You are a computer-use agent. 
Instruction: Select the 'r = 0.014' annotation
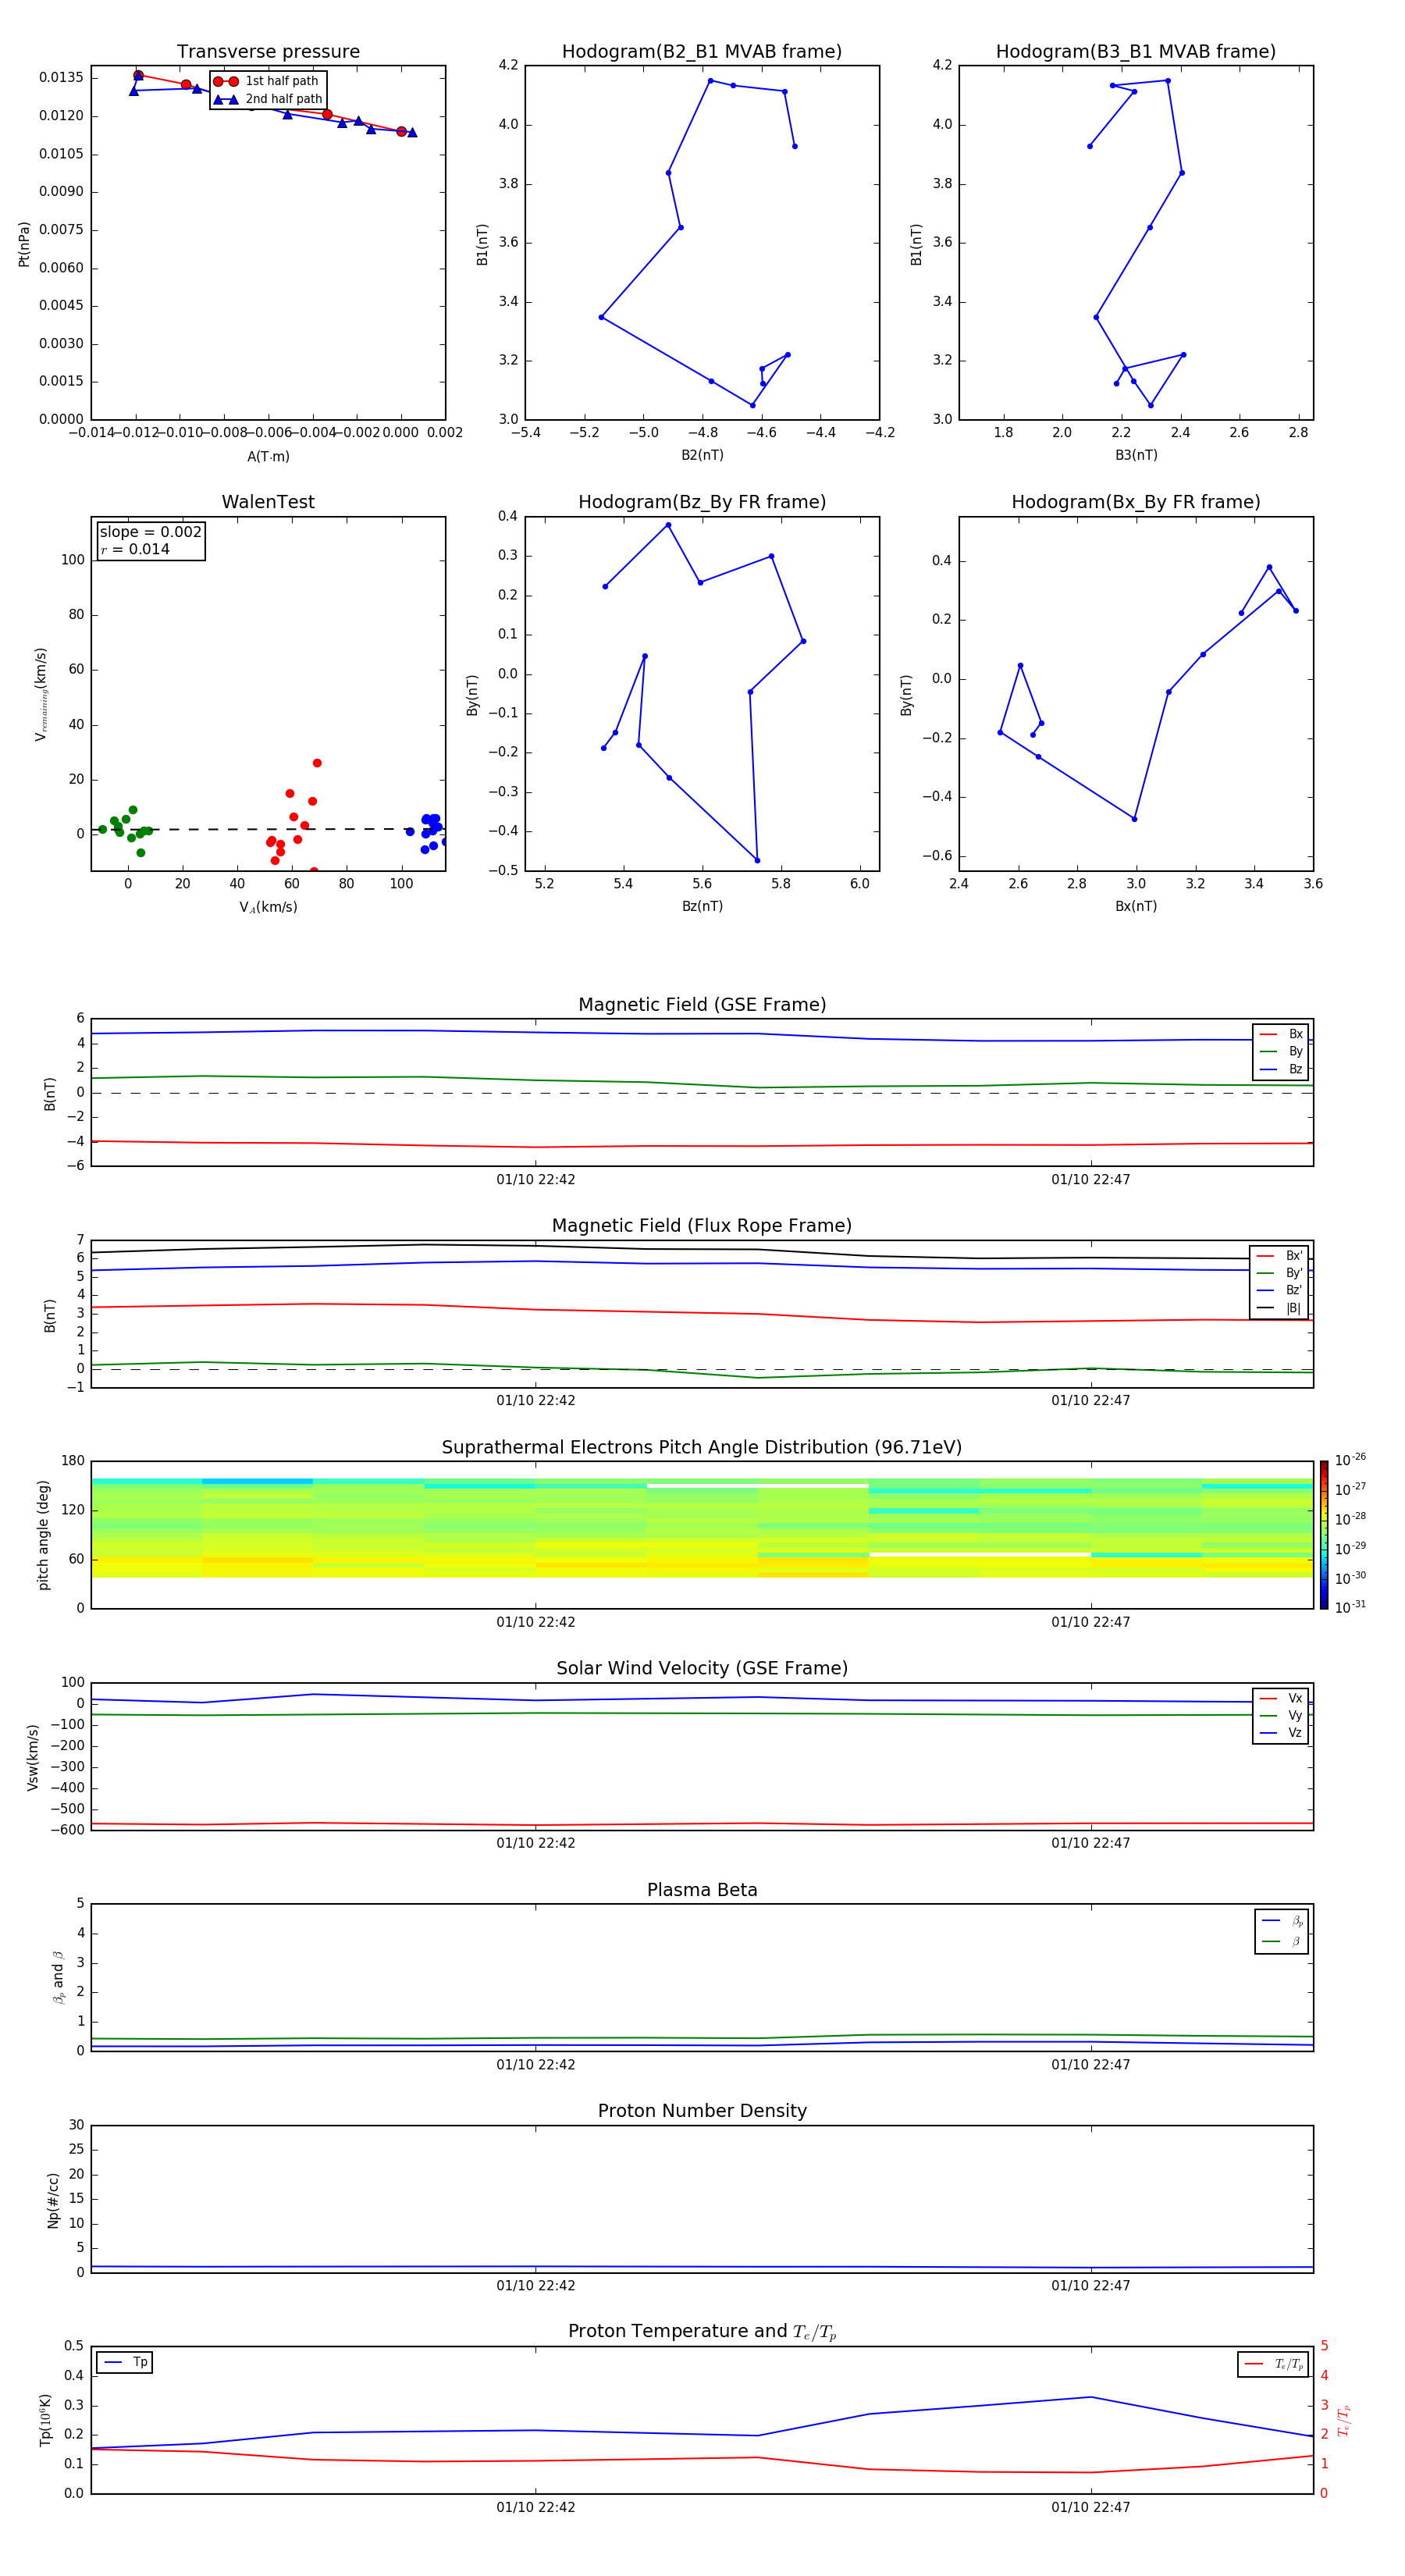(135, 549)
